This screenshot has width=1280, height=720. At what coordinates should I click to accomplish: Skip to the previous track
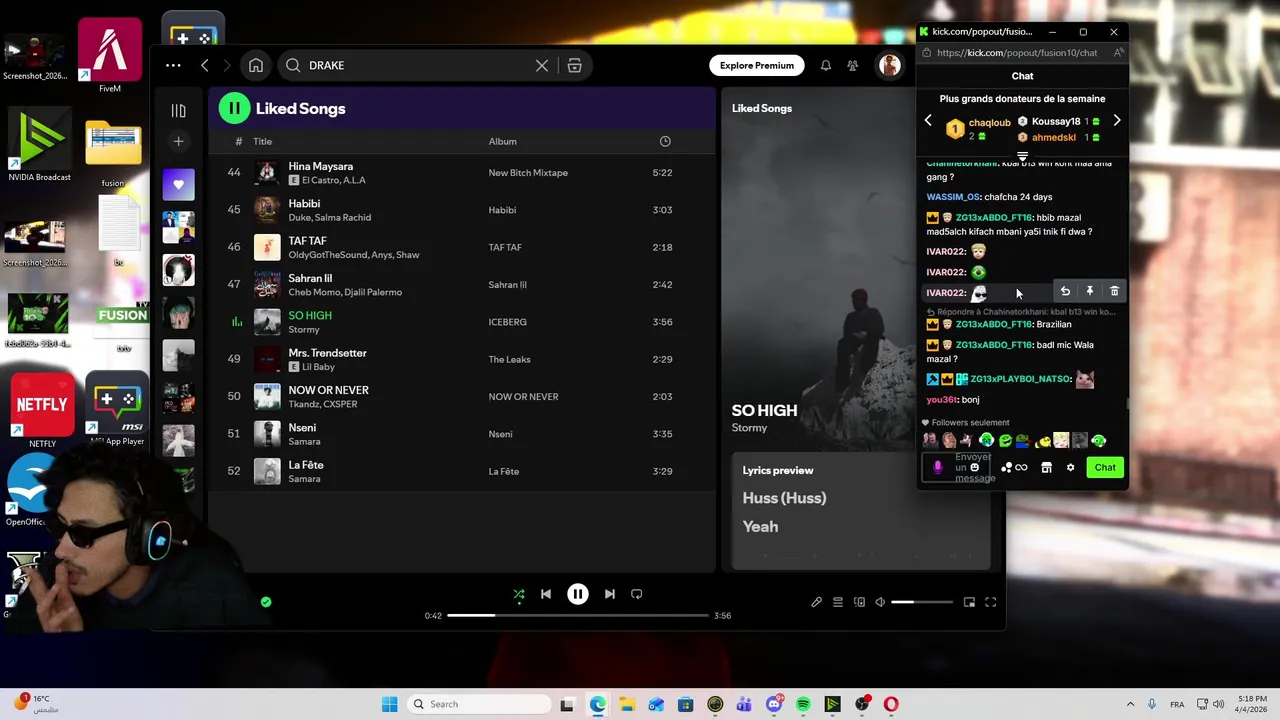pos(546,594)
